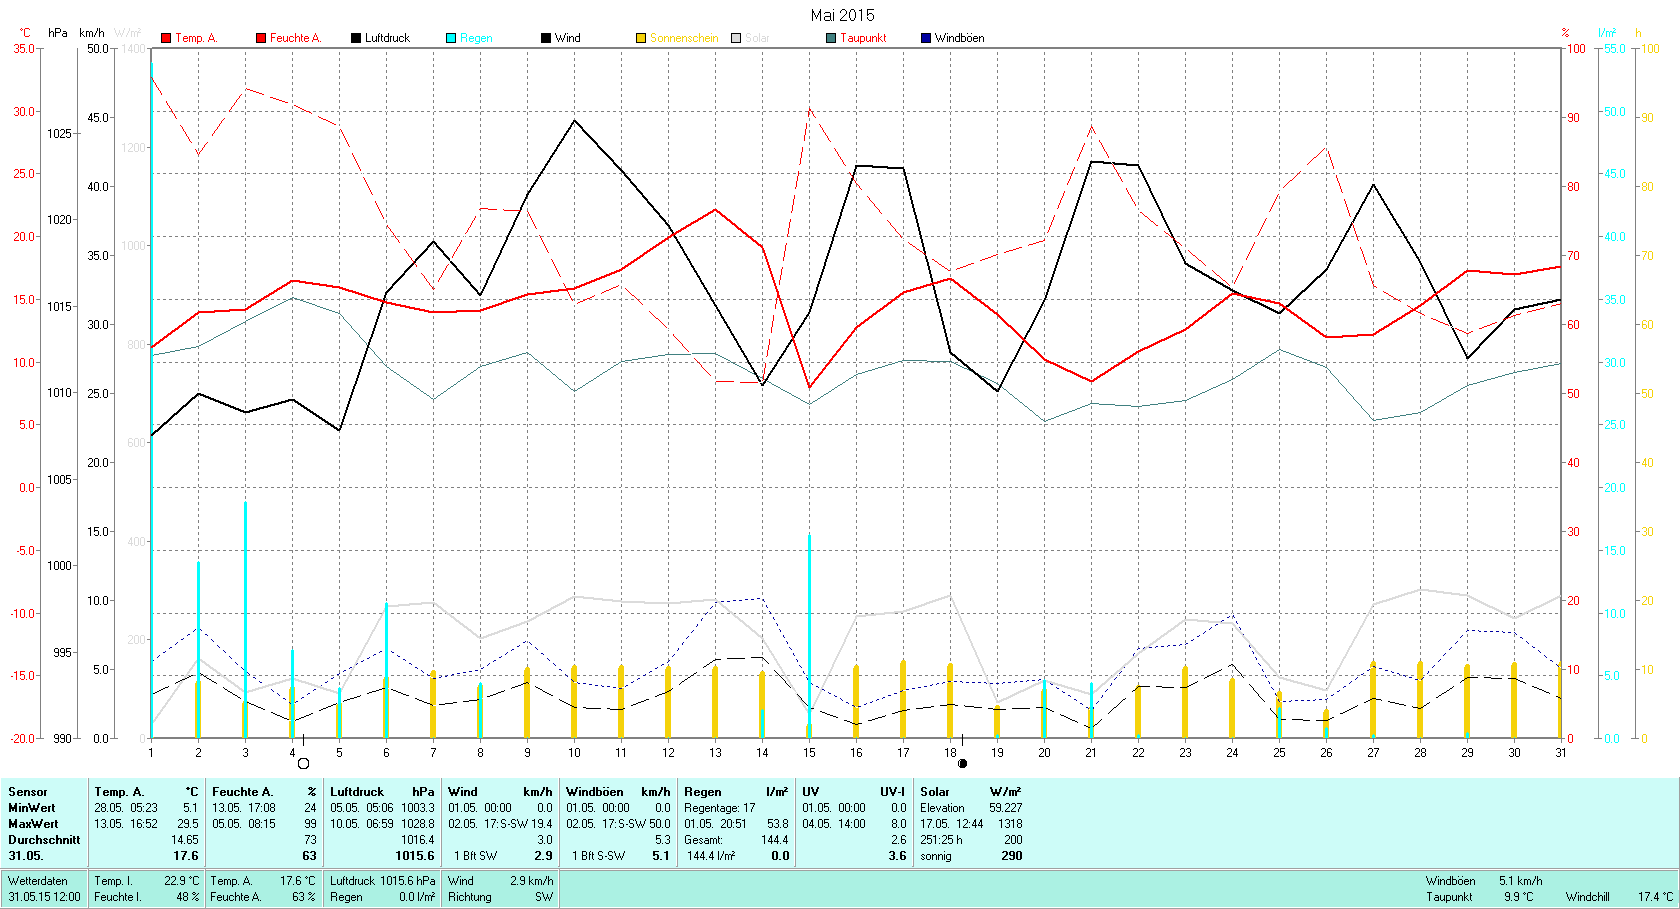The image size is (1680, 909).
Task: Click the indoor humidity value '48 %'
Action: pyautogui.click(x=188, y=897)
